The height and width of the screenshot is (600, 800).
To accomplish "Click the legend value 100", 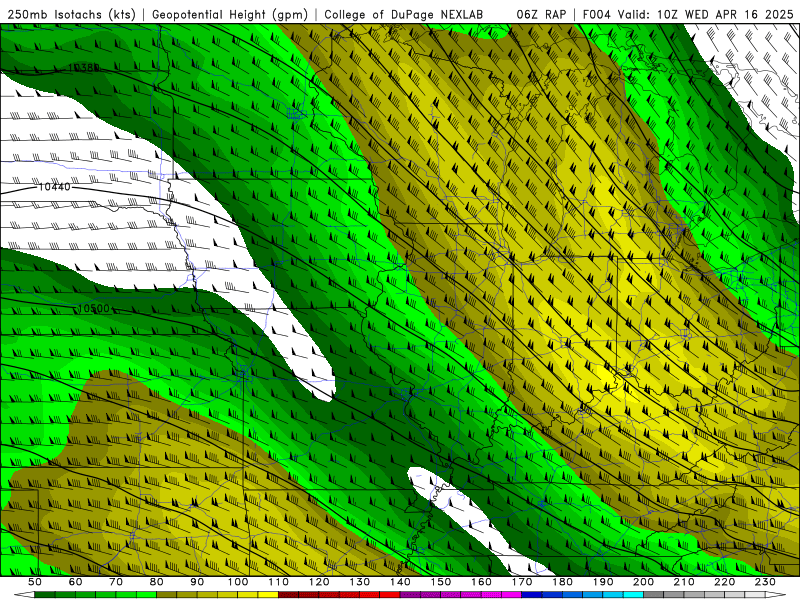I will [238, 582].
